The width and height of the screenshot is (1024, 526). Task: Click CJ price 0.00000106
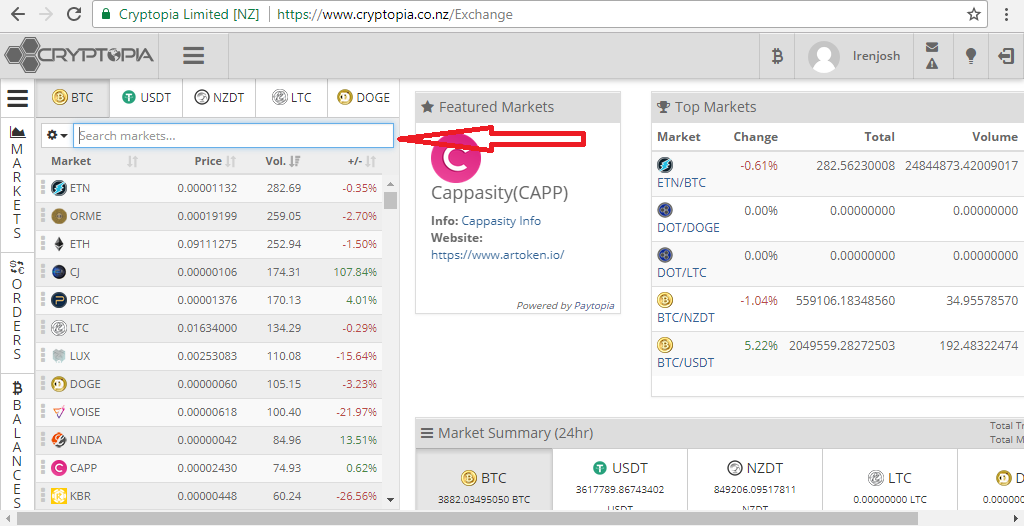pos(207,272)
